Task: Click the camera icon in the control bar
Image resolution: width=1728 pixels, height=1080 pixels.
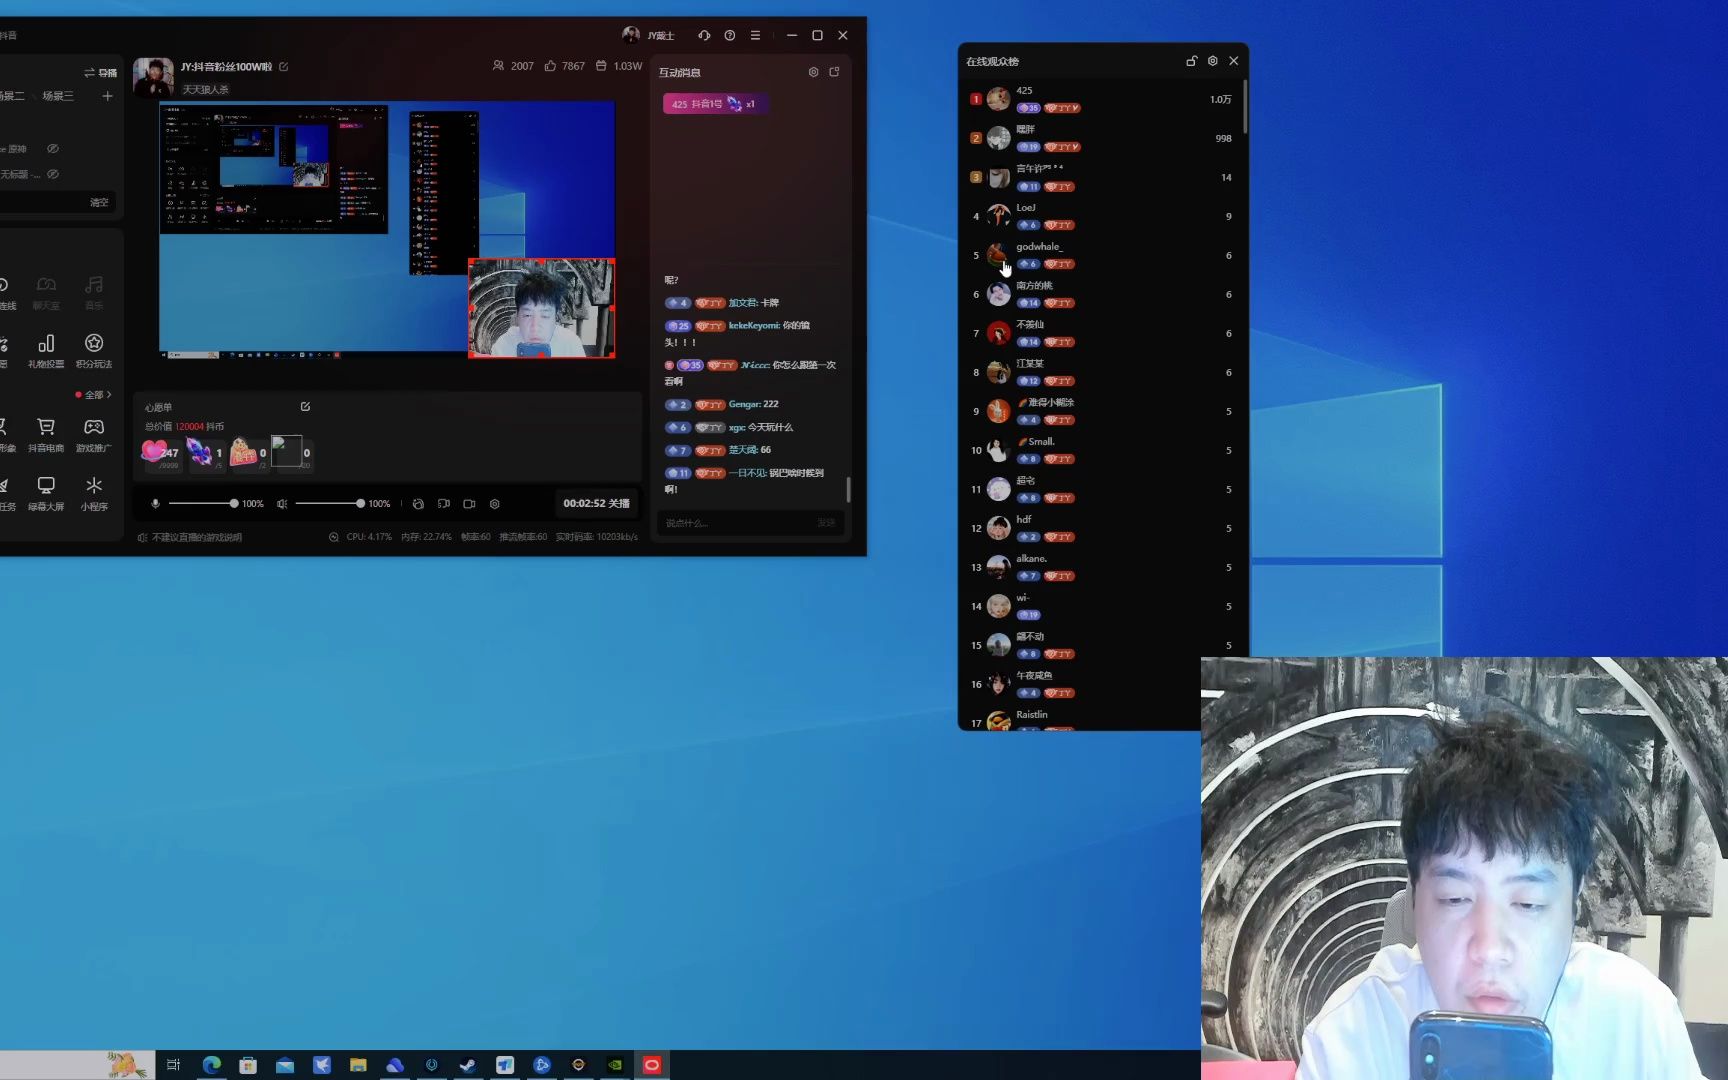Action: click(469, 504)
